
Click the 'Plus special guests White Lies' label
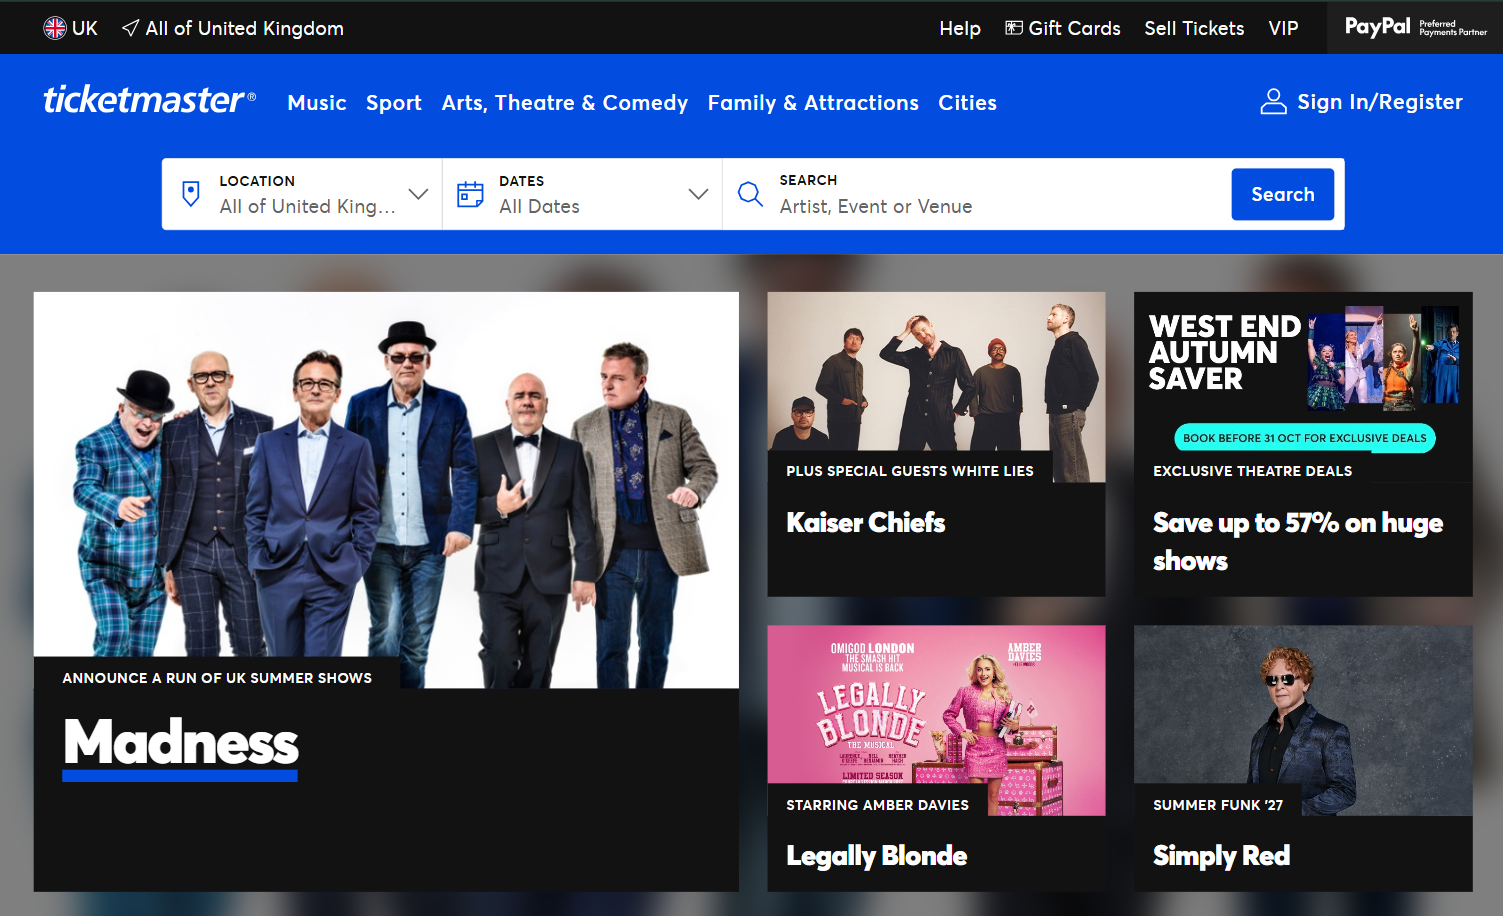[910, 471]
